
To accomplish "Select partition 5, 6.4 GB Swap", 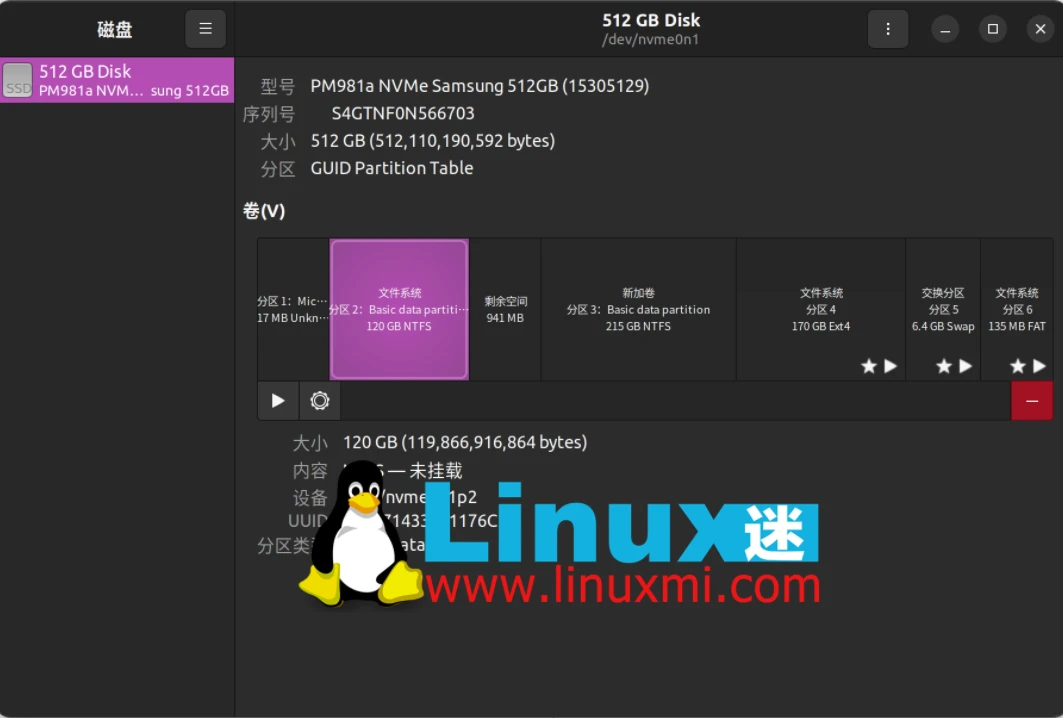I will 942,309.
